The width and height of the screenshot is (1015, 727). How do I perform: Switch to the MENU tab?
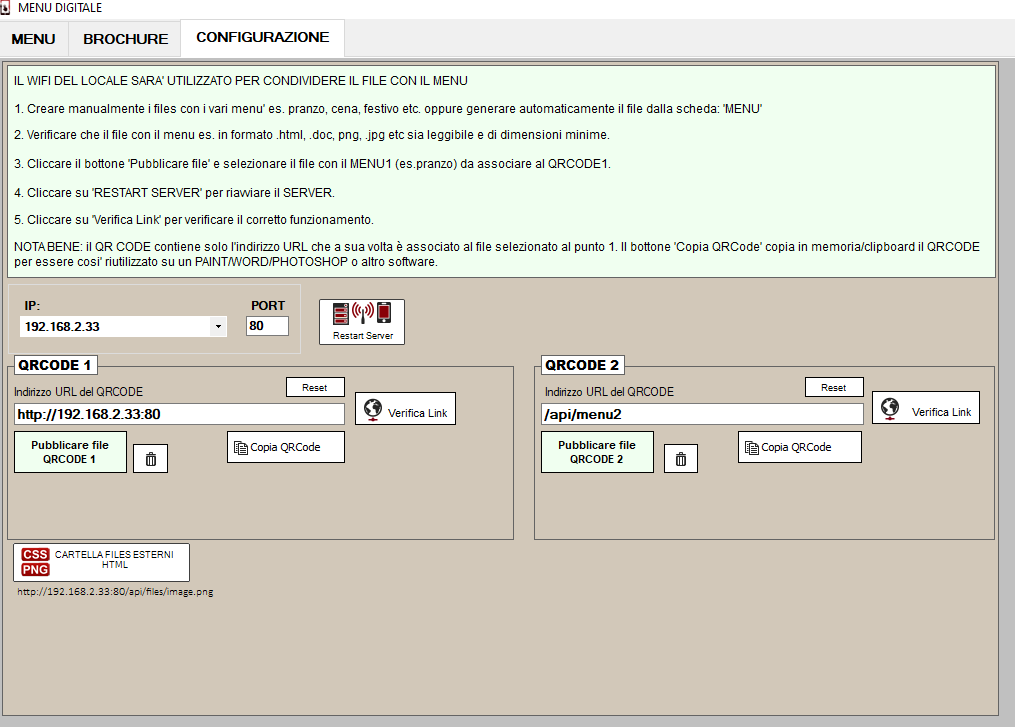click(34, 39)
